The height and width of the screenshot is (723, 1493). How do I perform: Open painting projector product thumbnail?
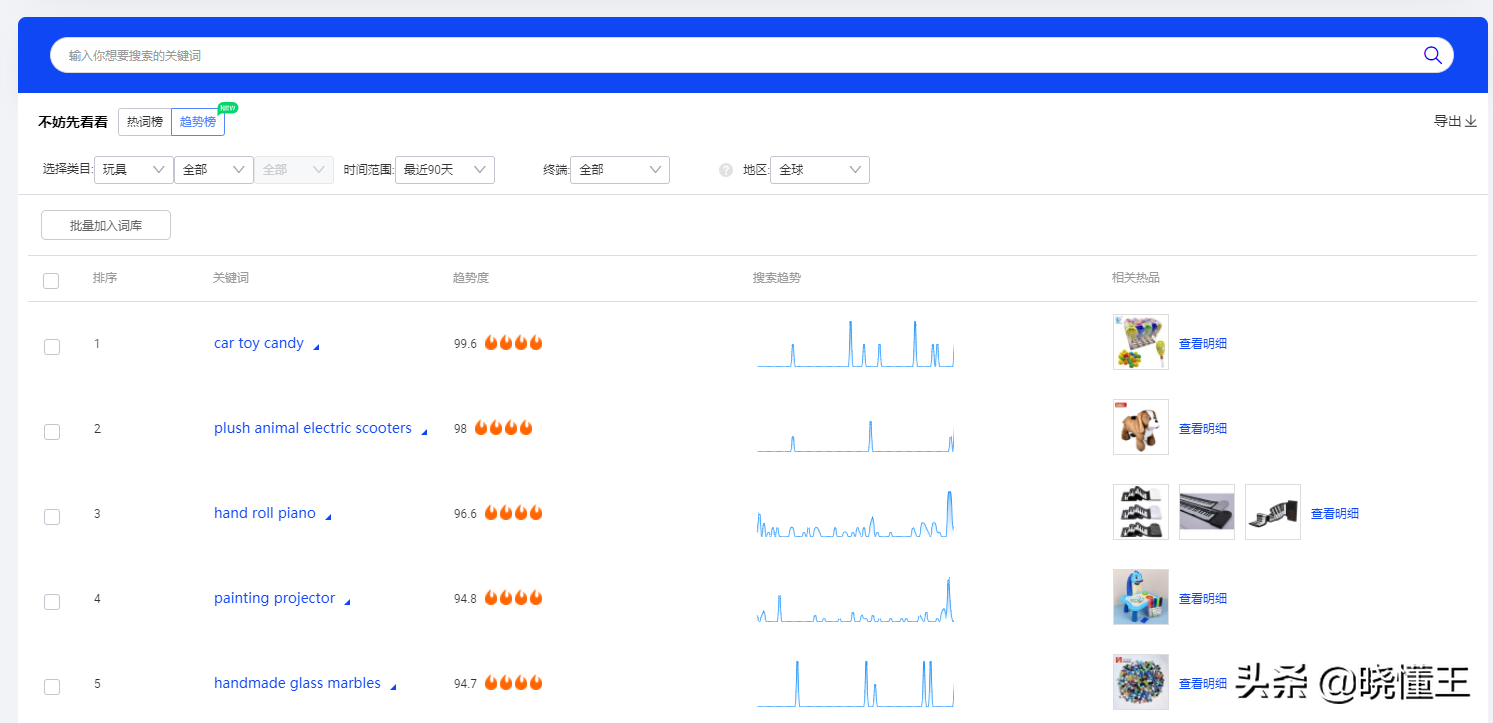click(1141, 597)
